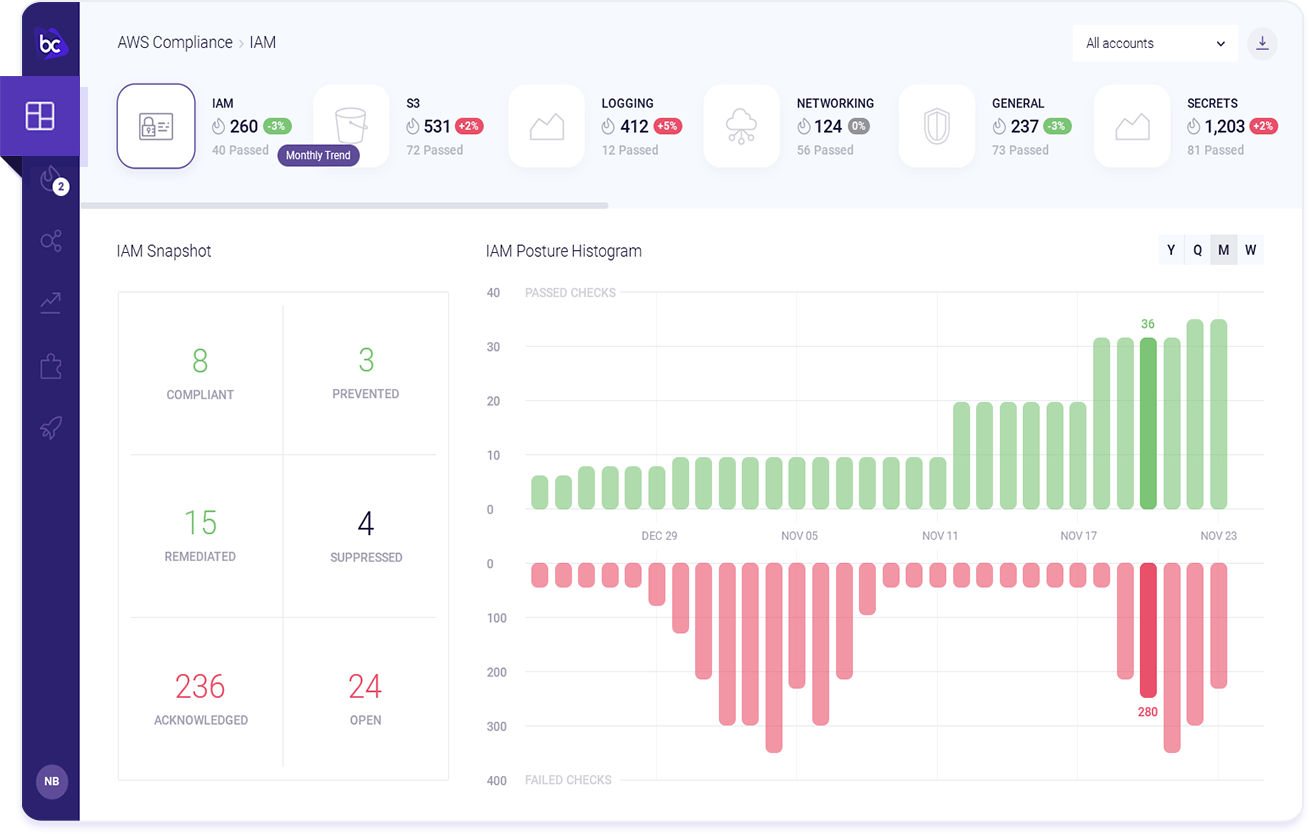Click the IAM Posture Histogram heading
This screenshot has height=834, width=1309.
[x=564, y=251]
